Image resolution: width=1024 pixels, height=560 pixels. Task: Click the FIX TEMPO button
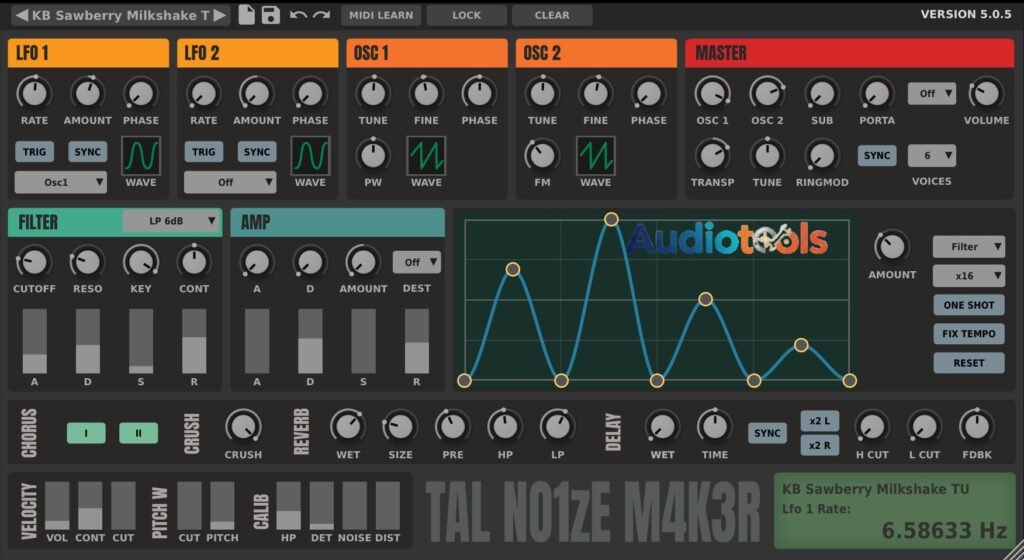969,334
